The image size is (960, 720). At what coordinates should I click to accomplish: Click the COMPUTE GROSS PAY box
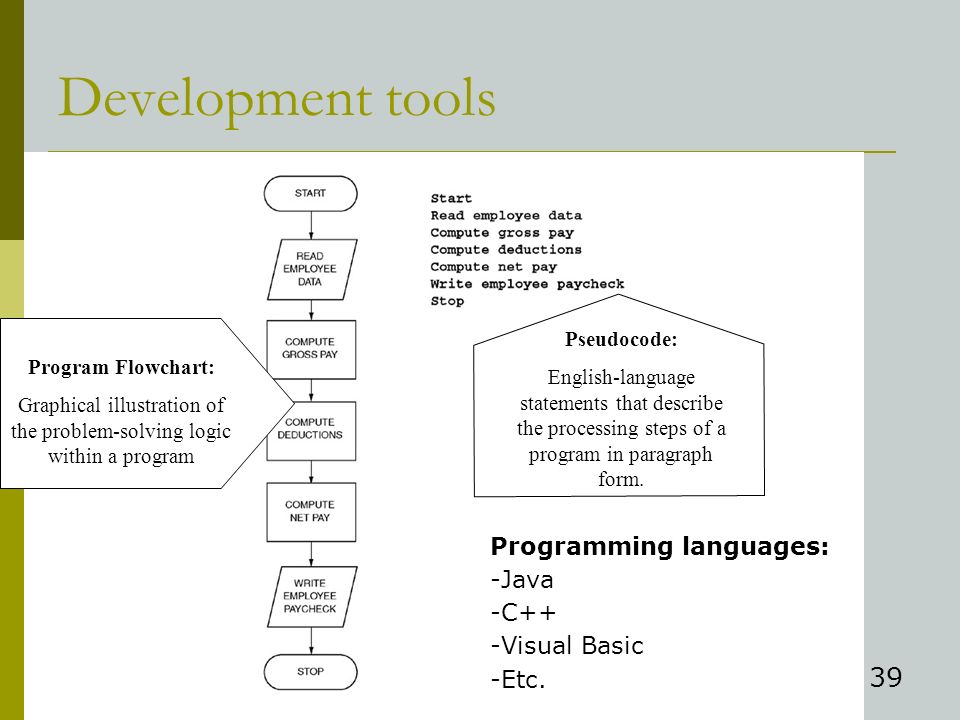pyautogui.click(x=311, y=350)
